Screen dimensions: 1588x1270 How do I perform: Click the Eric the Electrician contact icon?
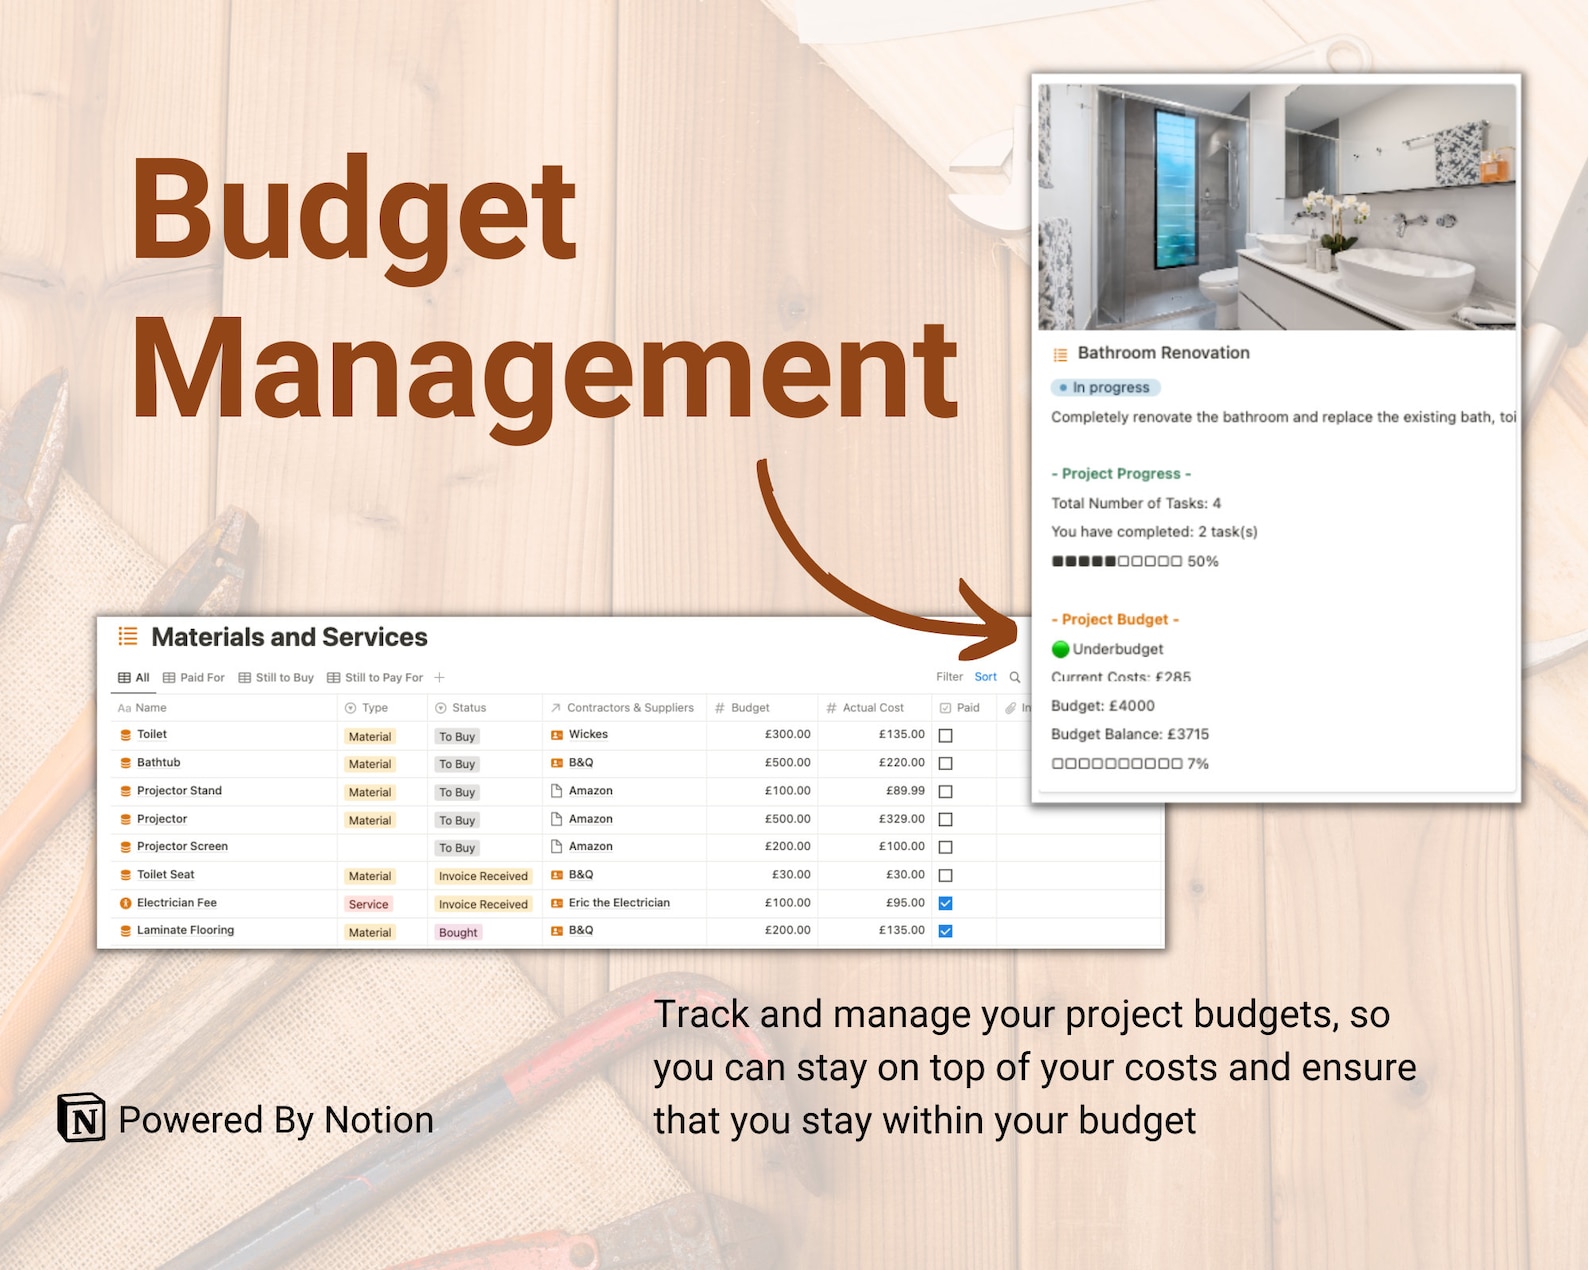557,903
